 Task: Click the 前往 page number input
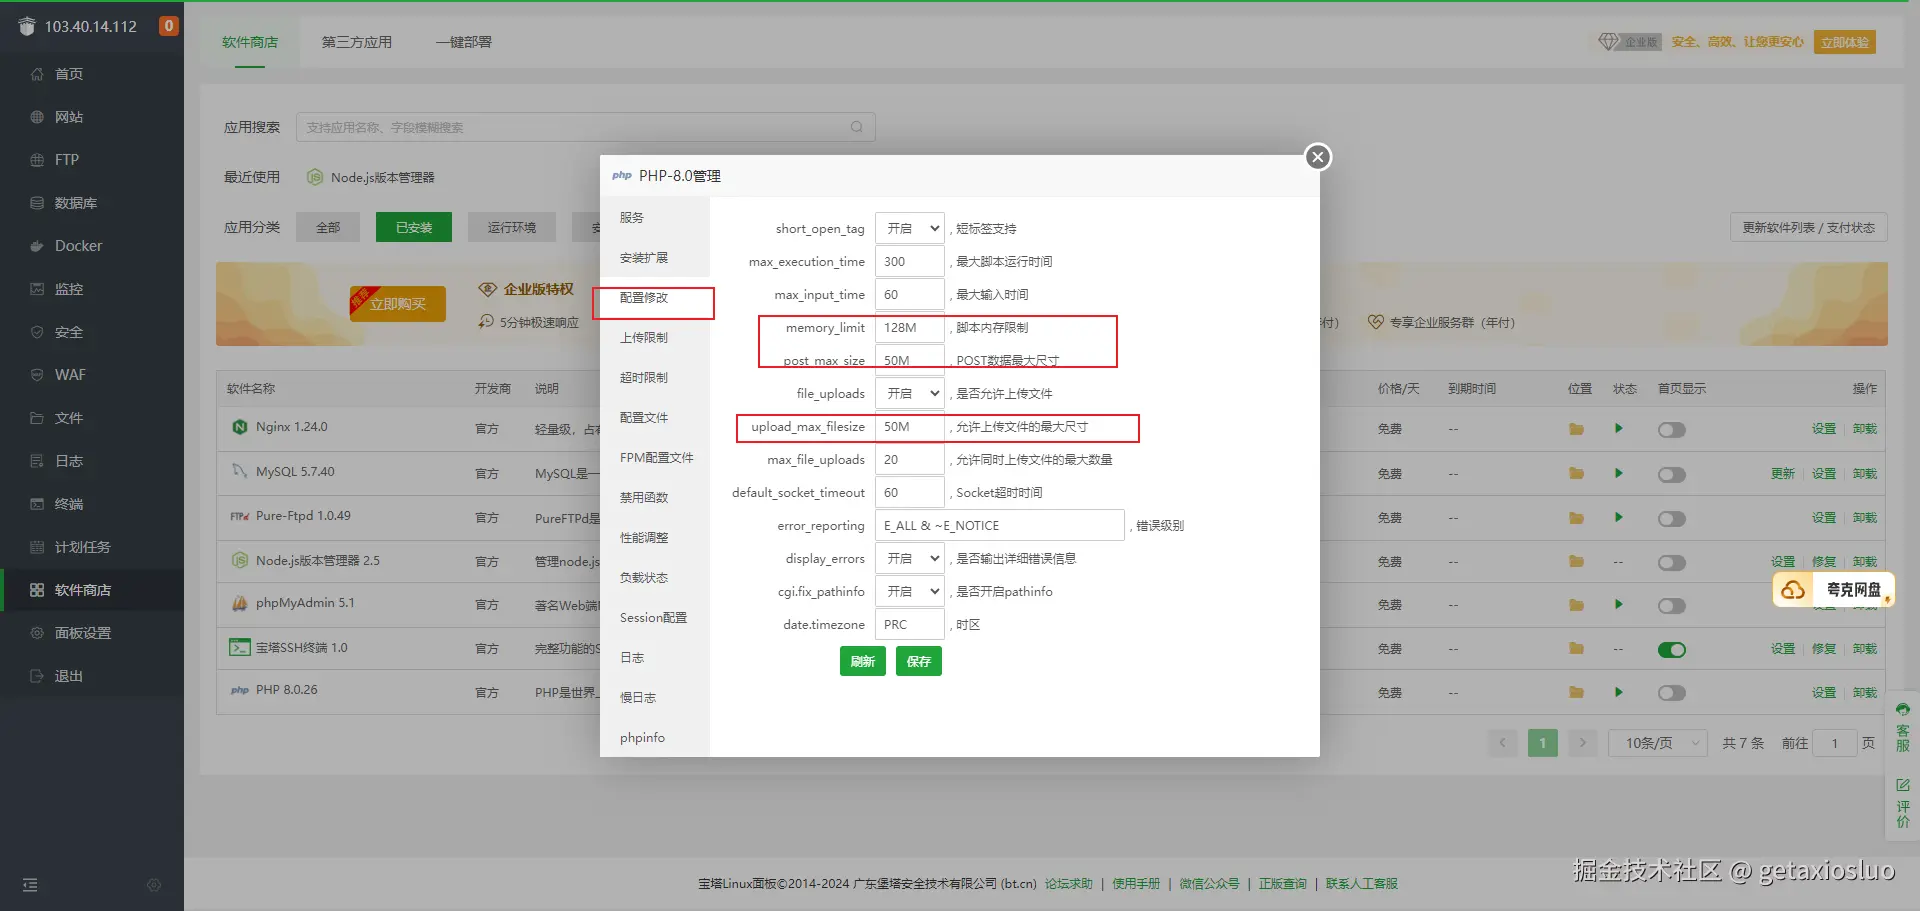coord(1836,743)
